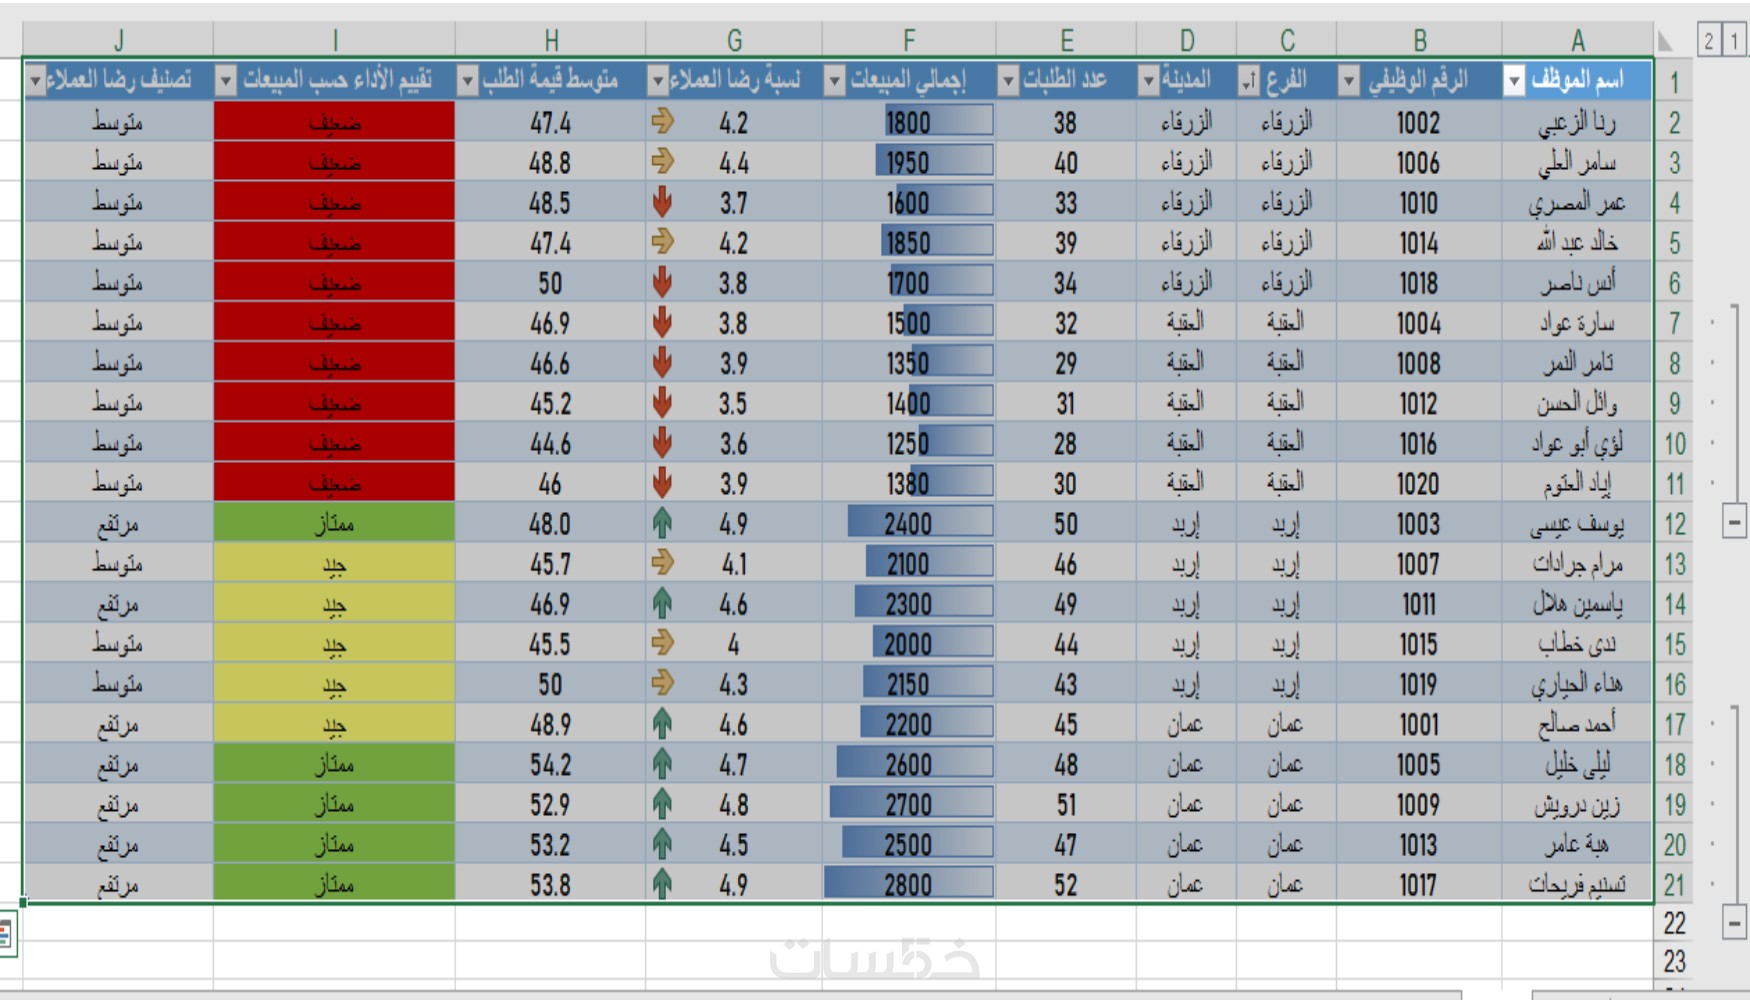Click the green arrow in يوسف عيسى's row
This screenshot has width=1750, height=1000.
coord(662,523)
